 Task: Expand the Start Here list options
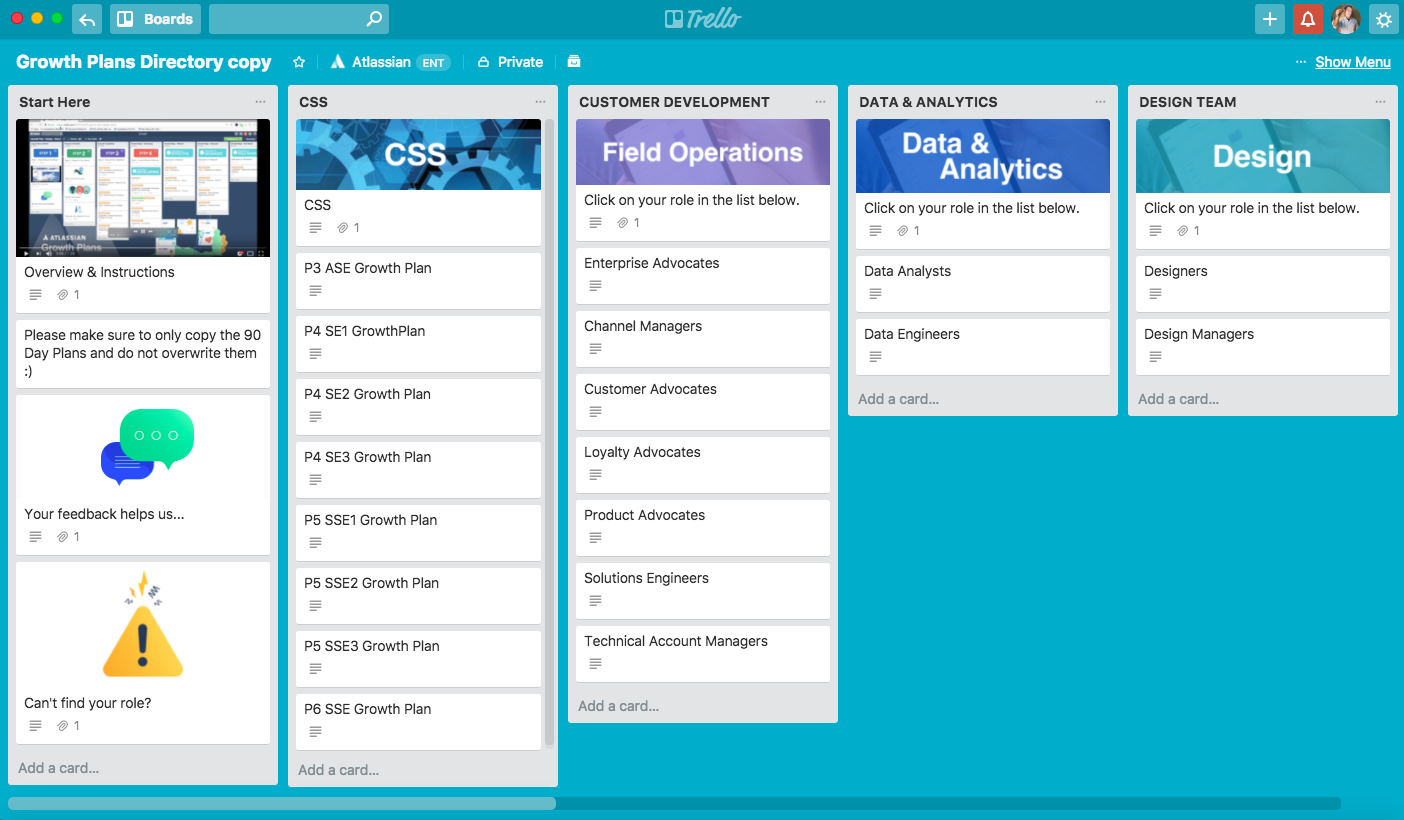(x=261, y=101)
